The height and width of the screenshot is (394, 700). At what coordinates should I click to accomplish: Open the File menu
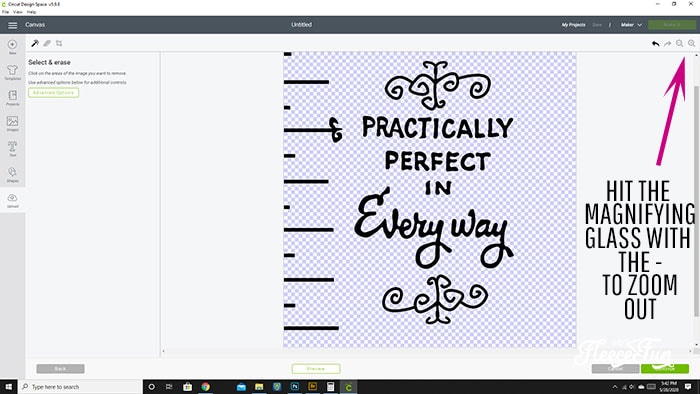click(5, 12)
